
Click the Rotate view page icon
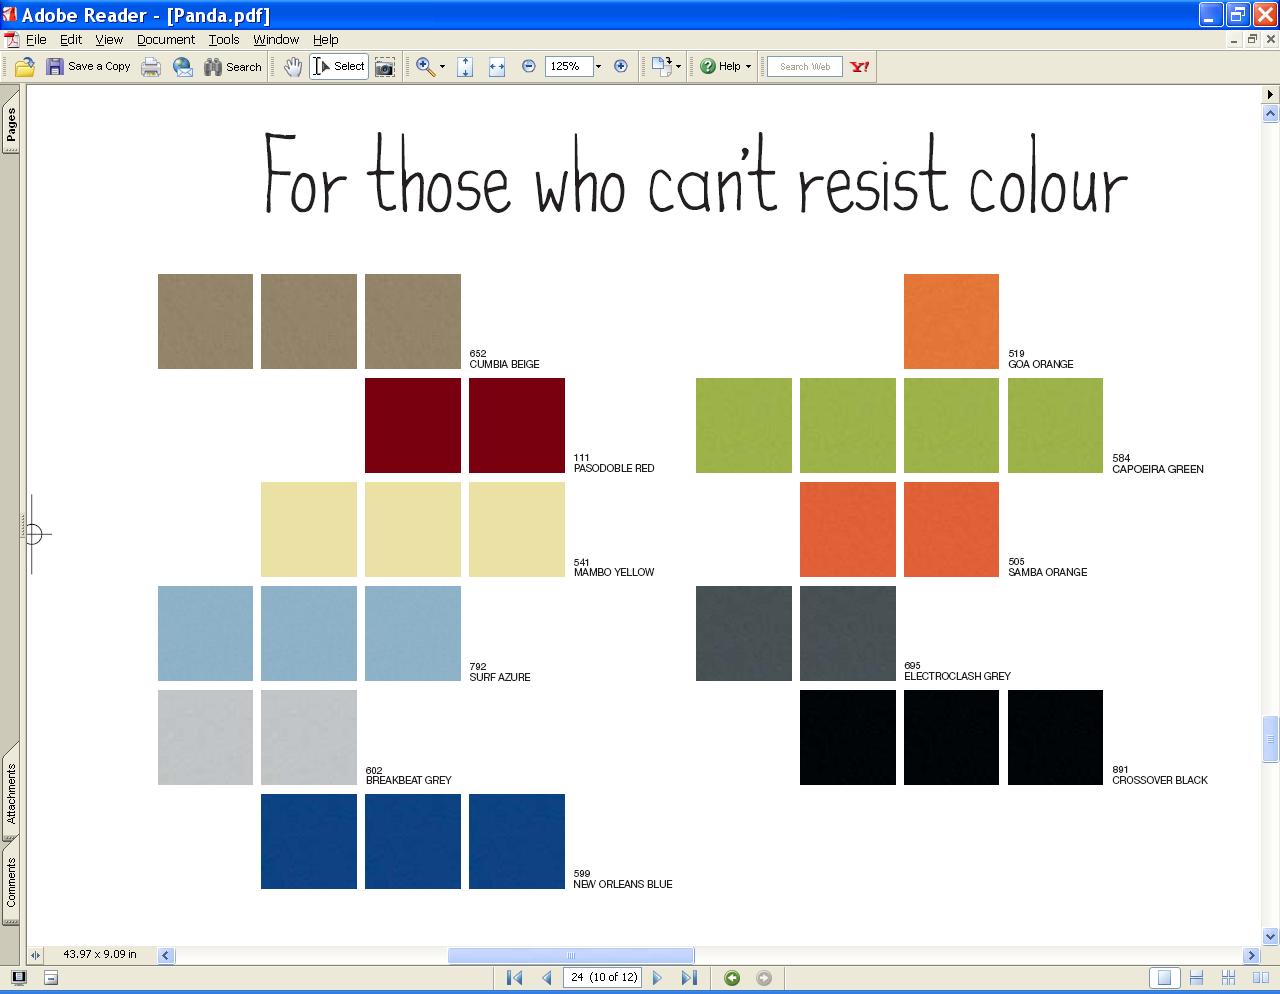point(661,67)
